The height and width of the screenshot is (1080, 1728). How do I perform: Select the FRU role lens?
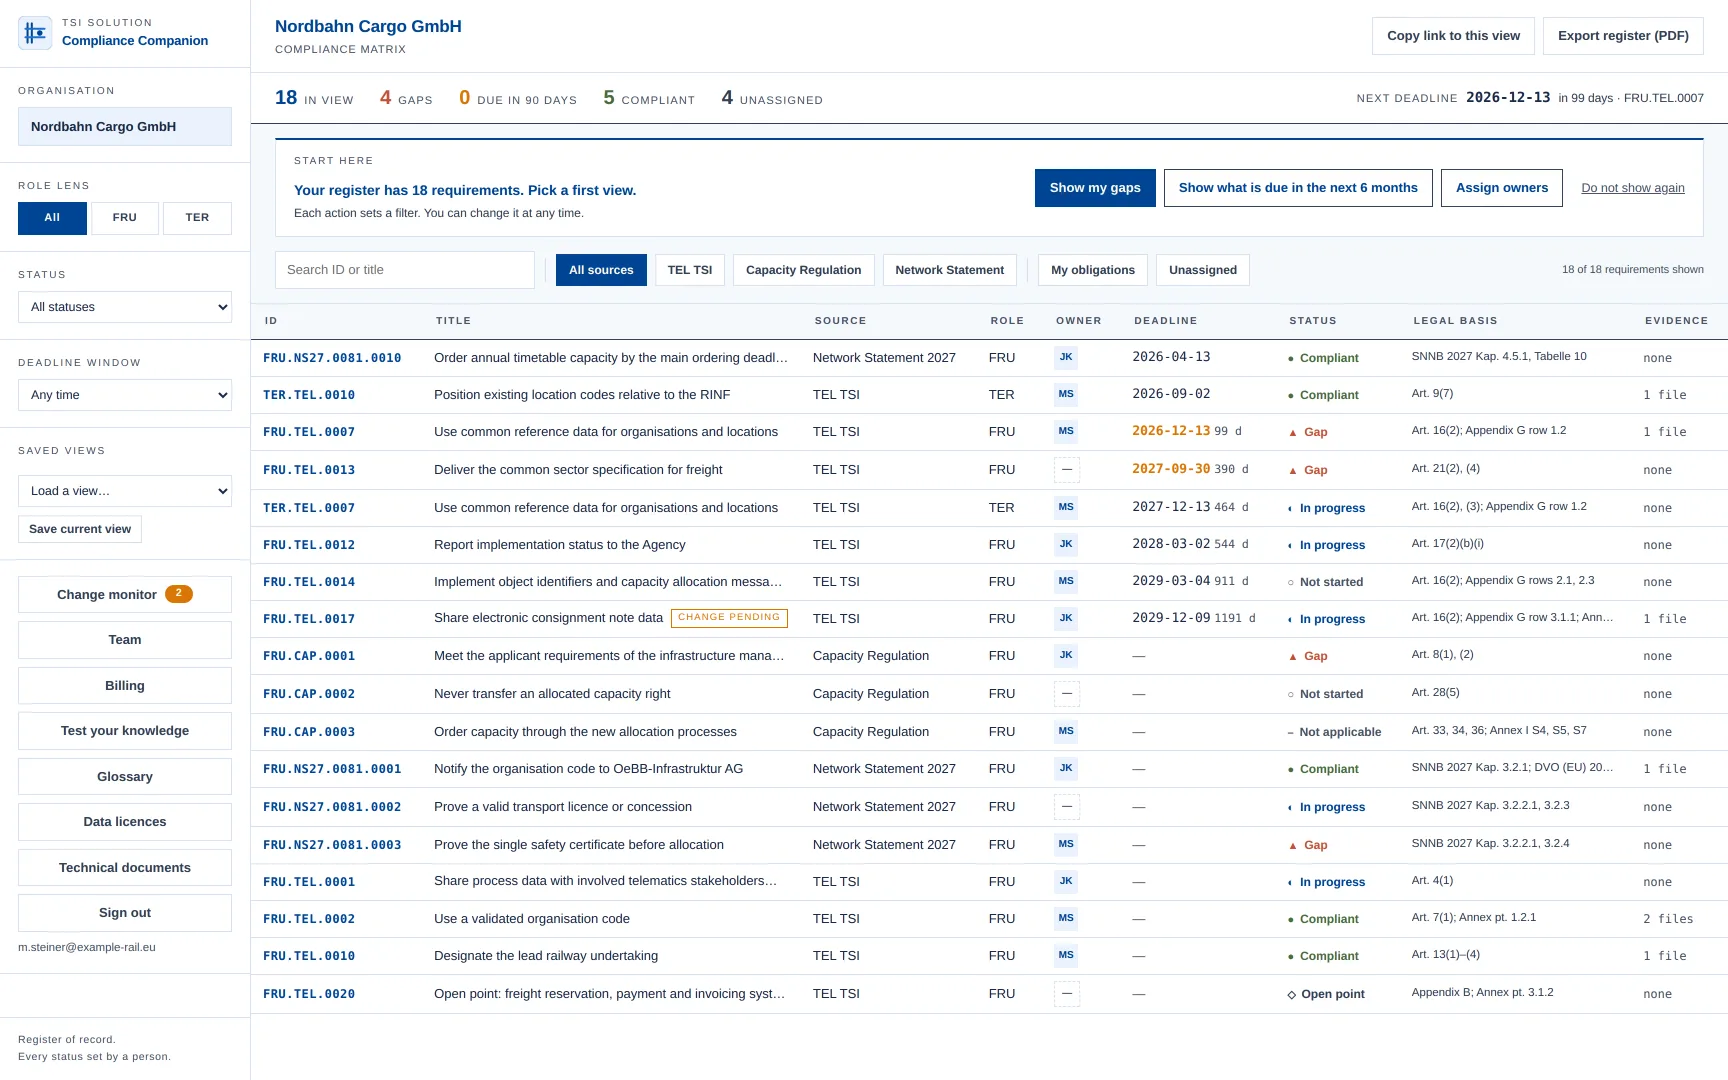[x=125, y=218]
